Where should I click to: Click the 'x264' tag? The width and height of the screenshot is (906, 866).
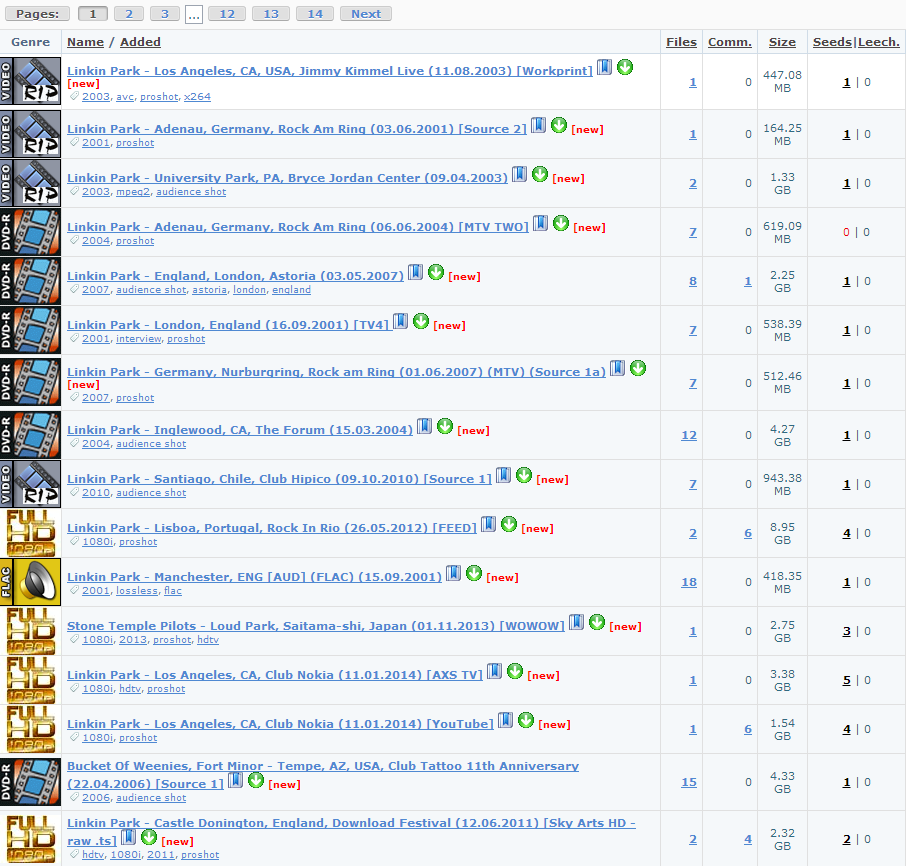(197, 96)
